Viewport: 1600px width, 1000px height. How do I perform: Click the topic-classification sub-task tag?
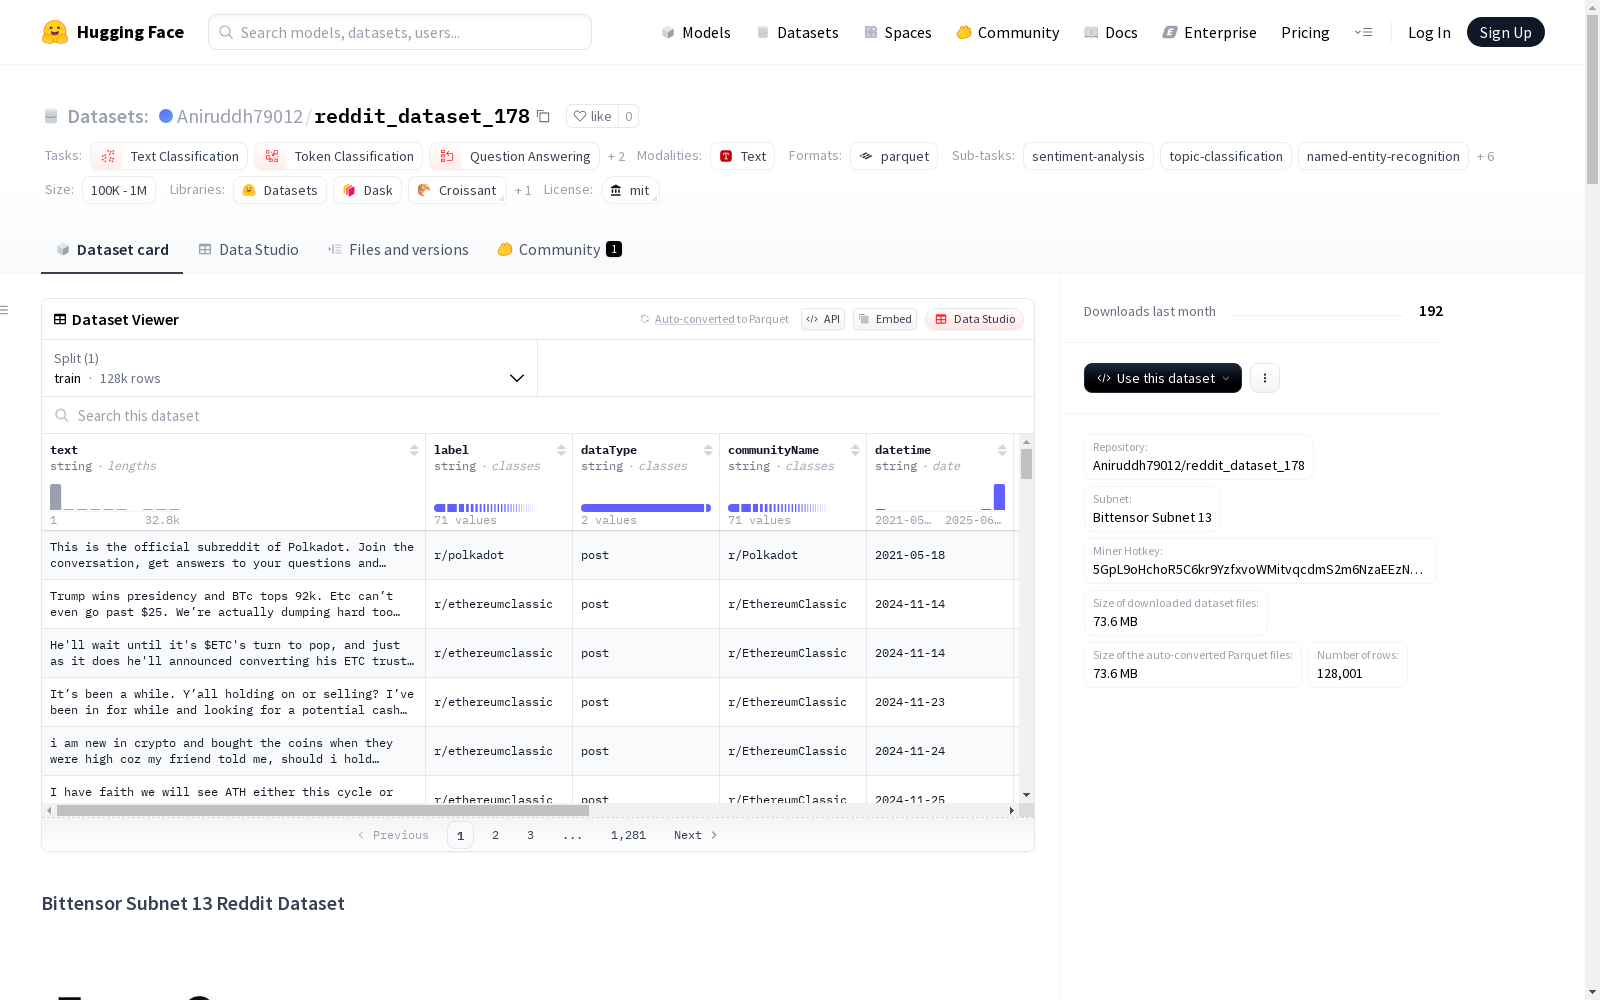[x=1225, y=156]
